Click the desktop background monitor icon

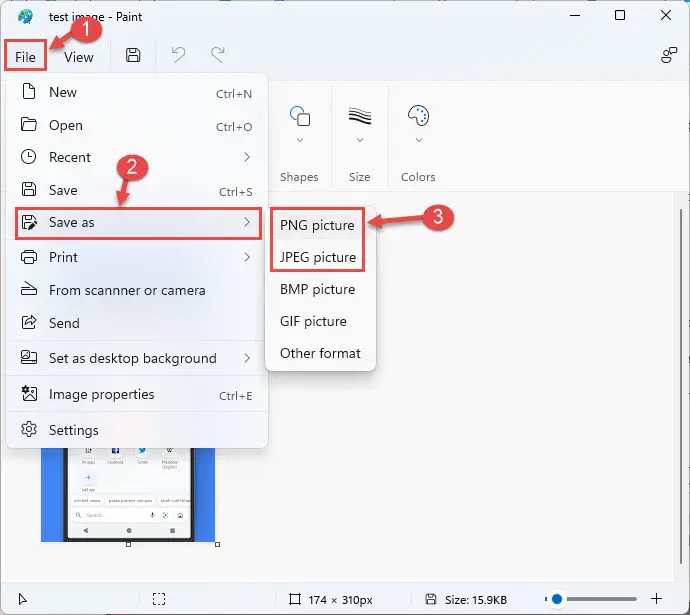[x=29, y=357]
